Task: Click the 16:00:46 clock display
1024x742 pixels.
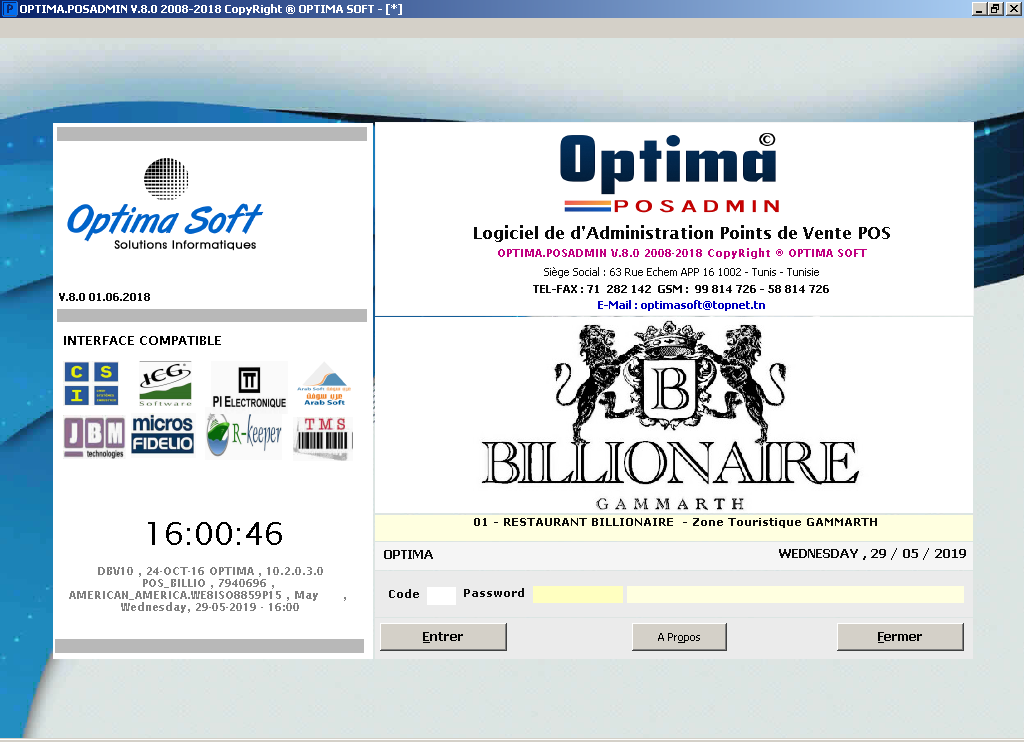Action: click(214, 534)
